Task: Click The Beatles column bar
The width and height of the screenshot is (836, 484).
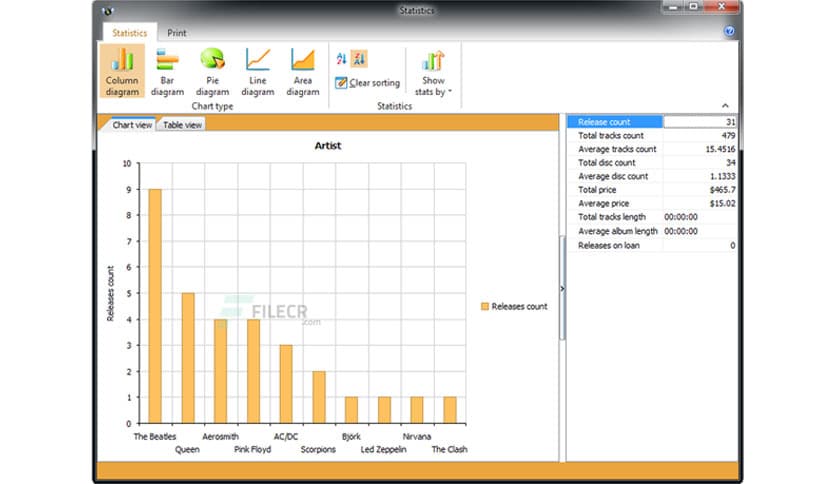Action: tap(154, 305)
